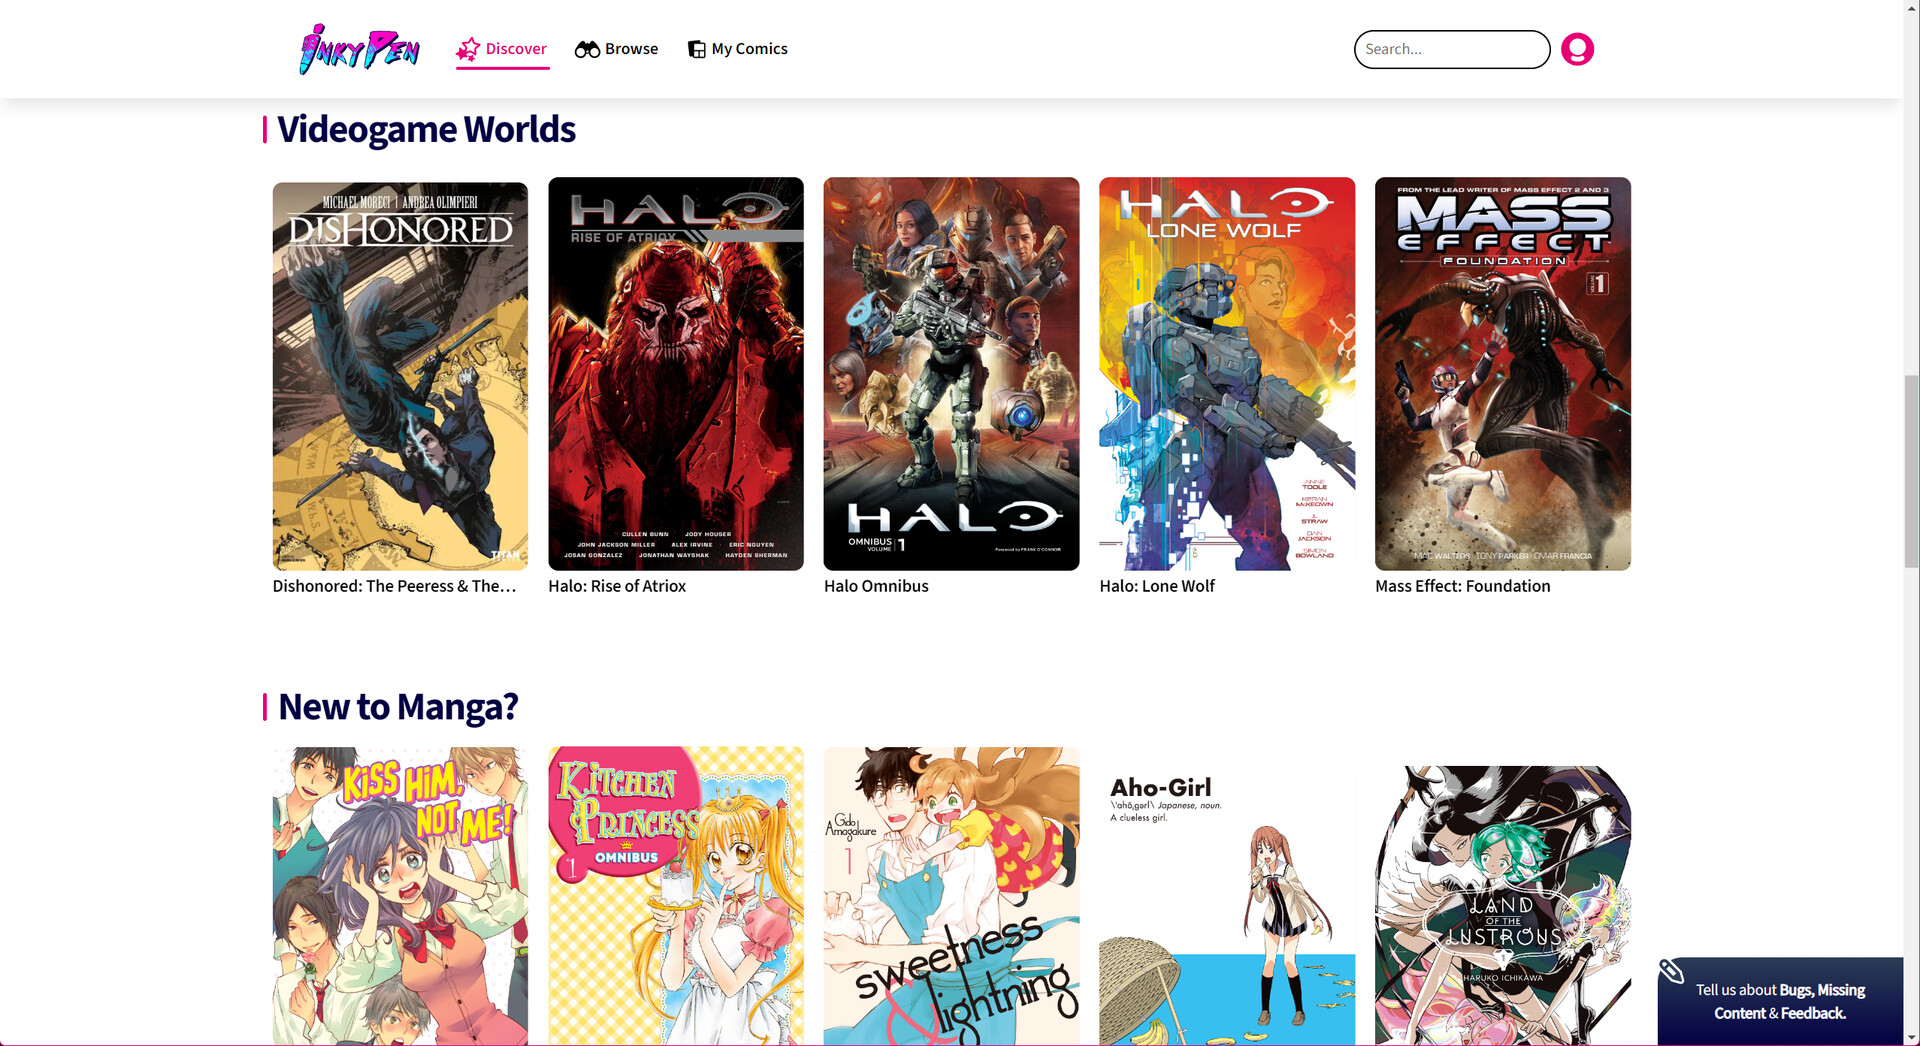Open the Dishonored comic cover
The image size is (1920, 1046).
[400, 376]
